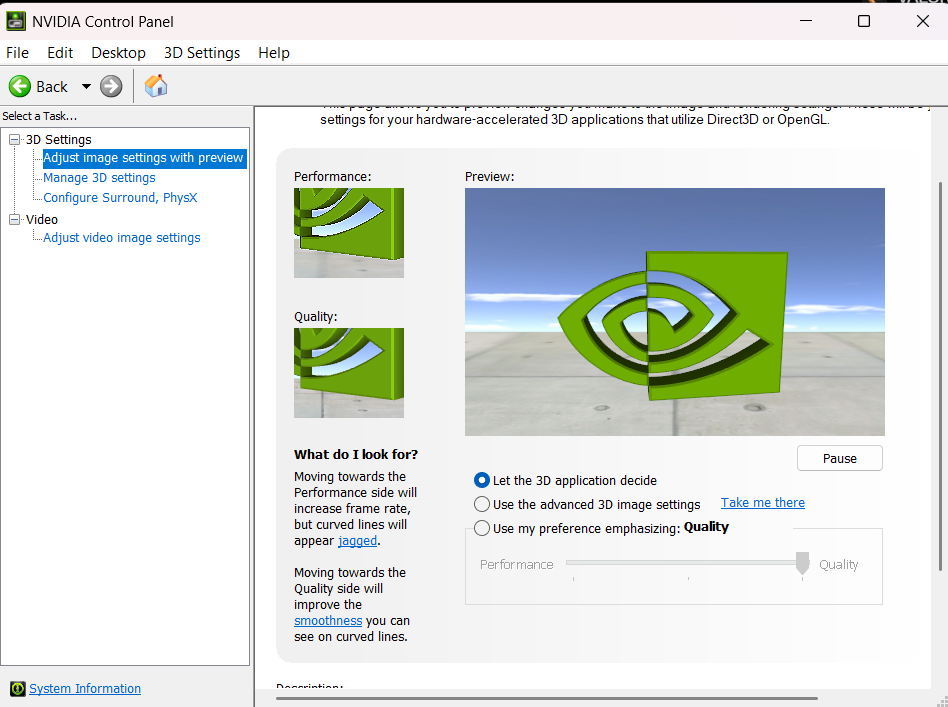Click the grey Forward arrow icon
The height and width of the screenshot is (707, 948).
pyautogui.click(x=111, y=86)
